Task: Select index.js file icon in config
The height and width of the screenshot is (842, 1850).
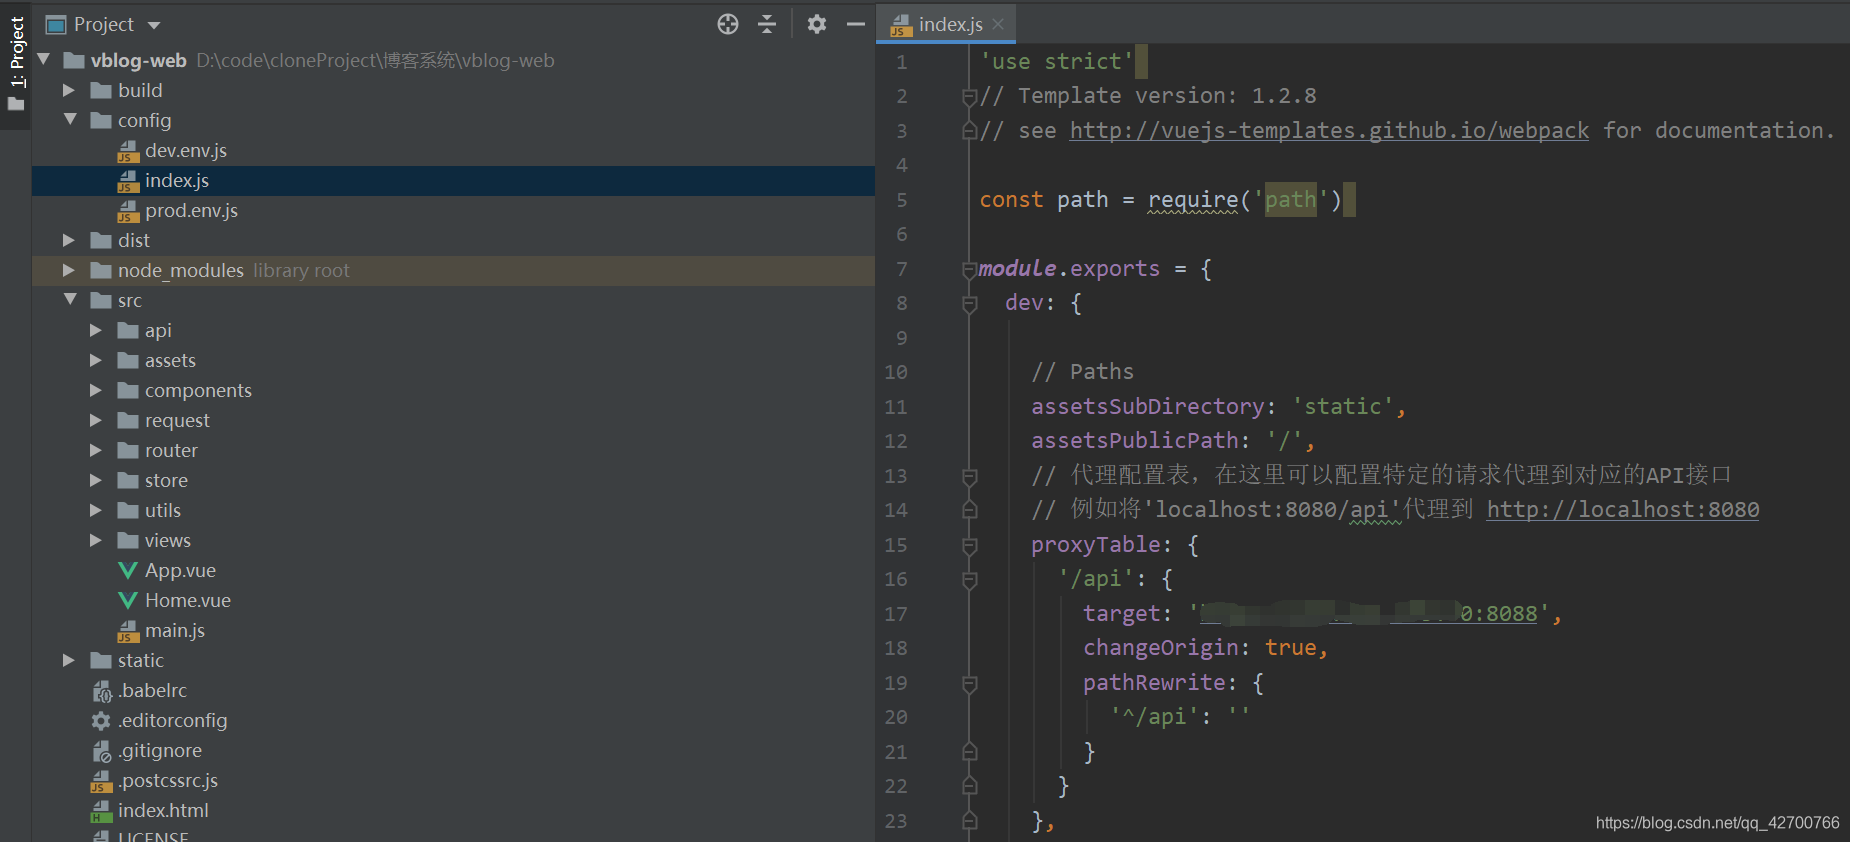Action: point(128,181)
